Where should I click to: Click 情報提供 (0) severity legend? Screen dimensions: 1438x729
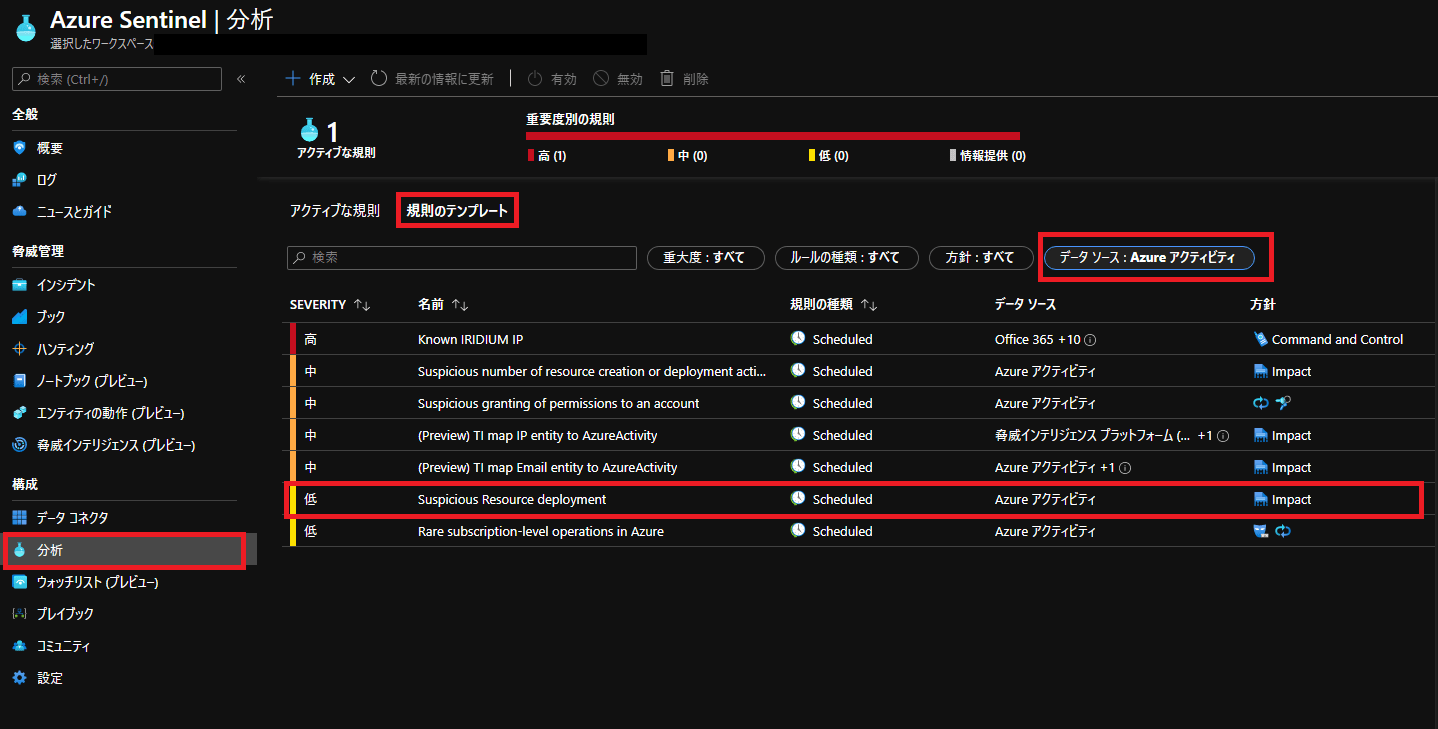[987, 156]
